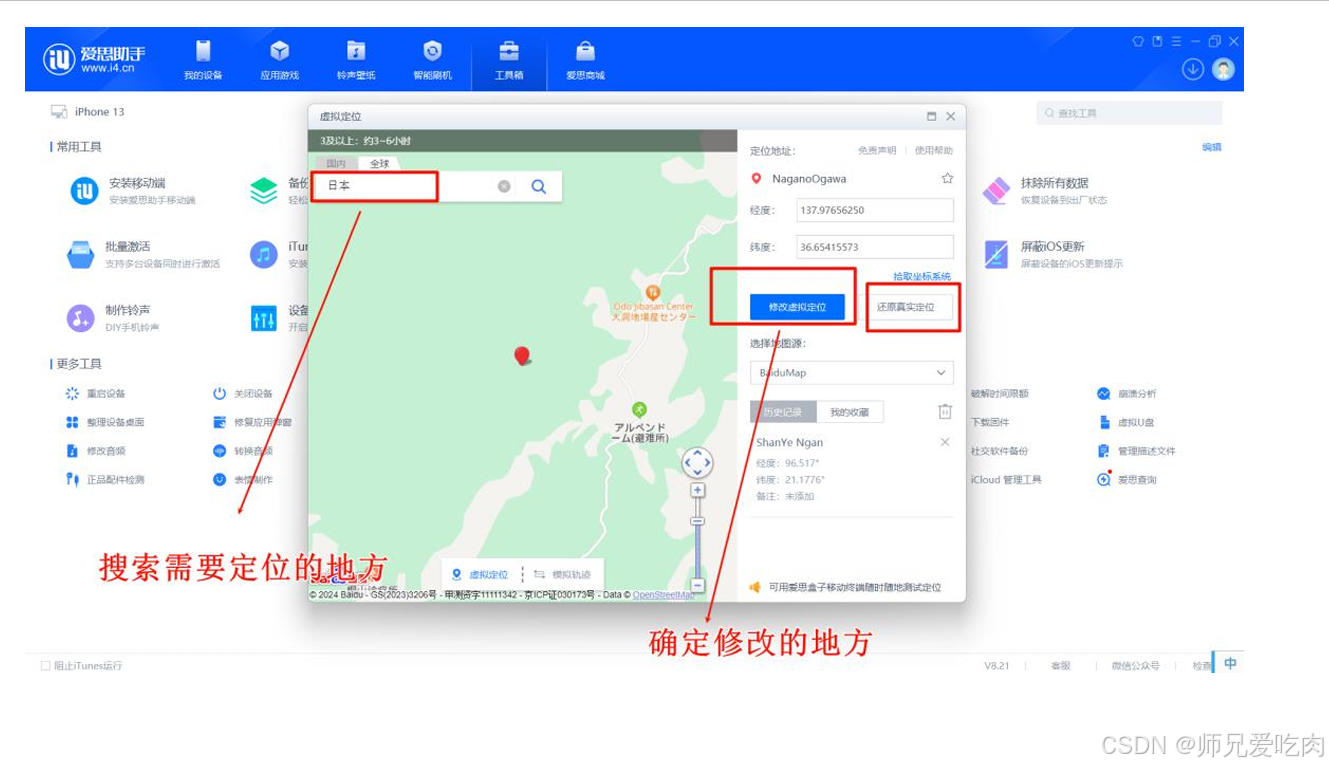Open 应用游戏 in the top navigation
This screenshot has height=767, width=1329.
280,60
